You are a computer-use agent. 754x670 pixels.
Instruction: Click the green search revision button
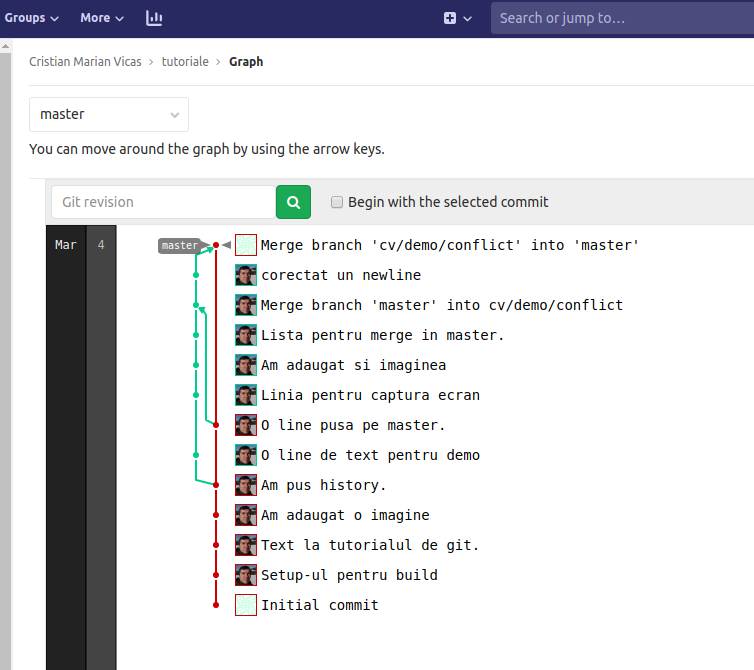pyautogui.click(x=293, y=202)
